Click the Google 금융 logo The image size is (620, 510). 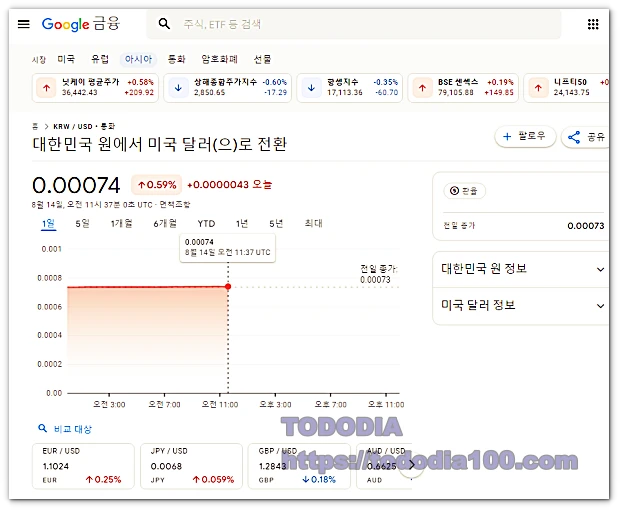81,24
